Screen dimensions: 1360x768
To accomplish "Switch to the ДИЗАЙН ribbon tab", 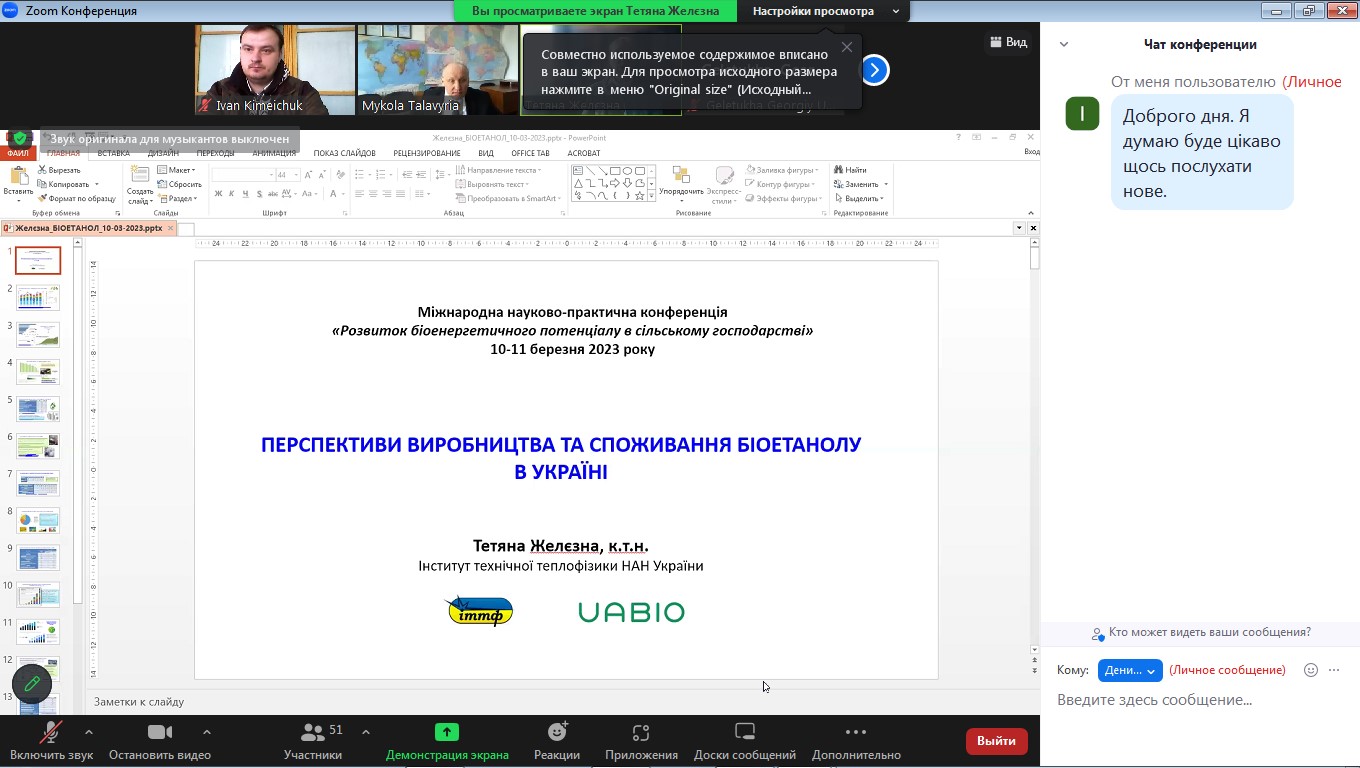I will point(163,154).
